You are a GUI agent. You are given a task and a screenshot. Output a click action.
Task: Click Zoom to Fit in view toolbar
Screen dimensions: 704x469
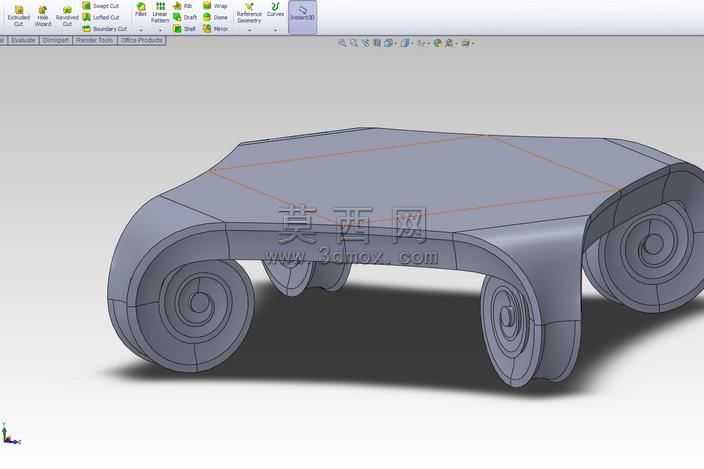click(342, 43)
